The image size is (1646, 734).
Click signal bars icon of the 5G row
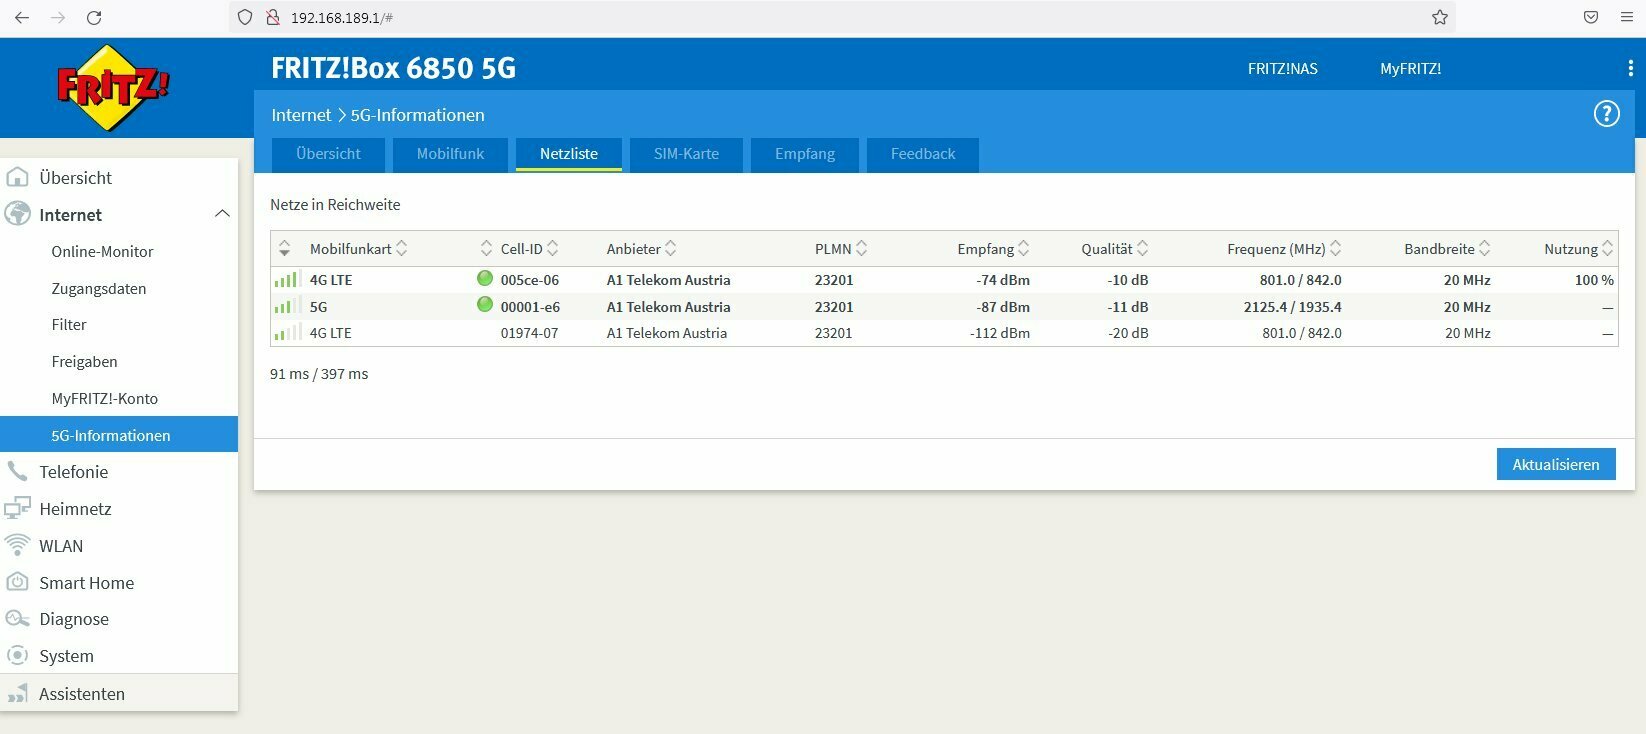[287, 306]
